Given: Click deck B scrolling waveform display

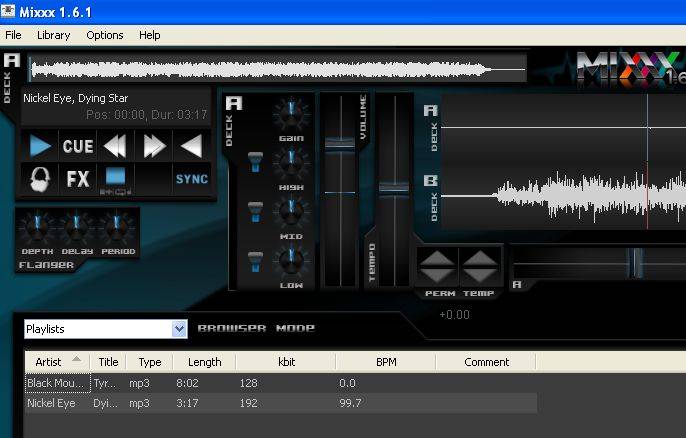Looking at the screenshot, I should 564,196.
